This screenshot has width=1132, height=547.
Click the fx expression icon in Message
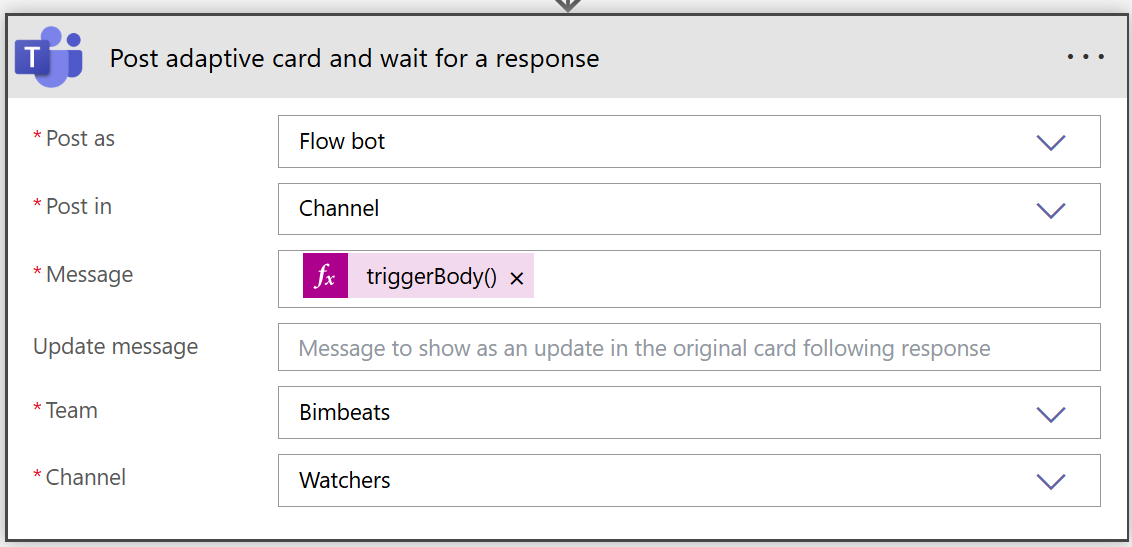[325, 276]
